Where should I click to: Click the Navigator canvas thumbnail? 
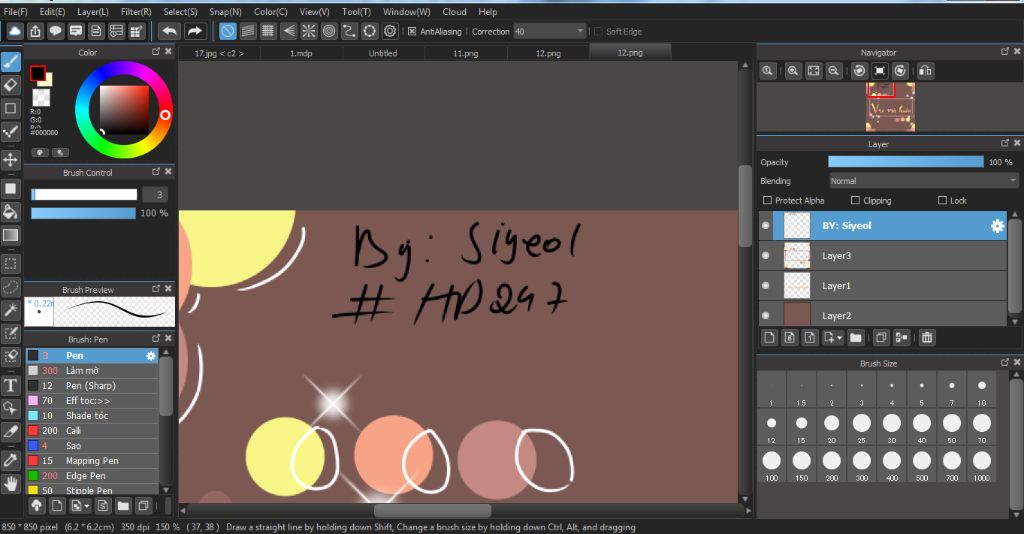pos(890,107)
